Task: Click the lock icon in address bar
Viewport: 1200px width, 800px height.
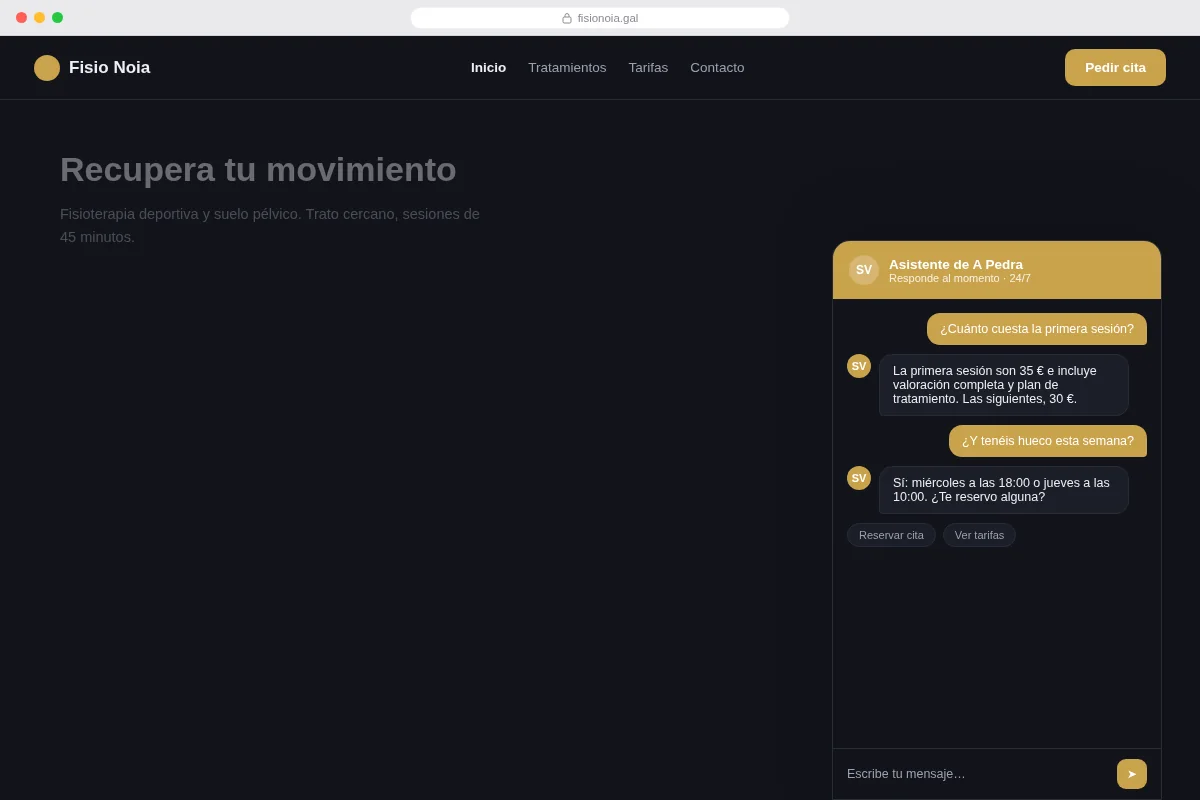Action: point(567,18)
